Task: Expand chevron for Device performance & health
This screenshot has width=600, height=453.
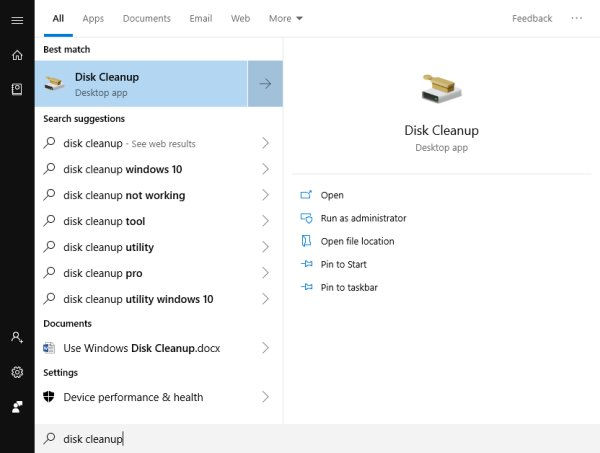Action: [x=265, y=397]
